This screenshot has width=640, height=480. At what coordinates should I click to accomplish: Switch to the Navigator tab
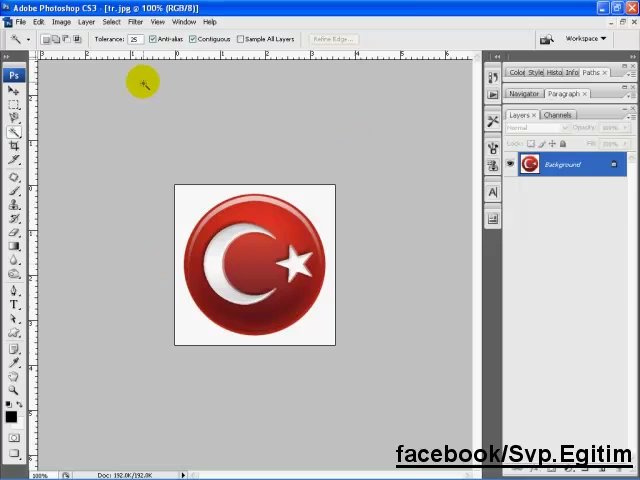(524, 94)
